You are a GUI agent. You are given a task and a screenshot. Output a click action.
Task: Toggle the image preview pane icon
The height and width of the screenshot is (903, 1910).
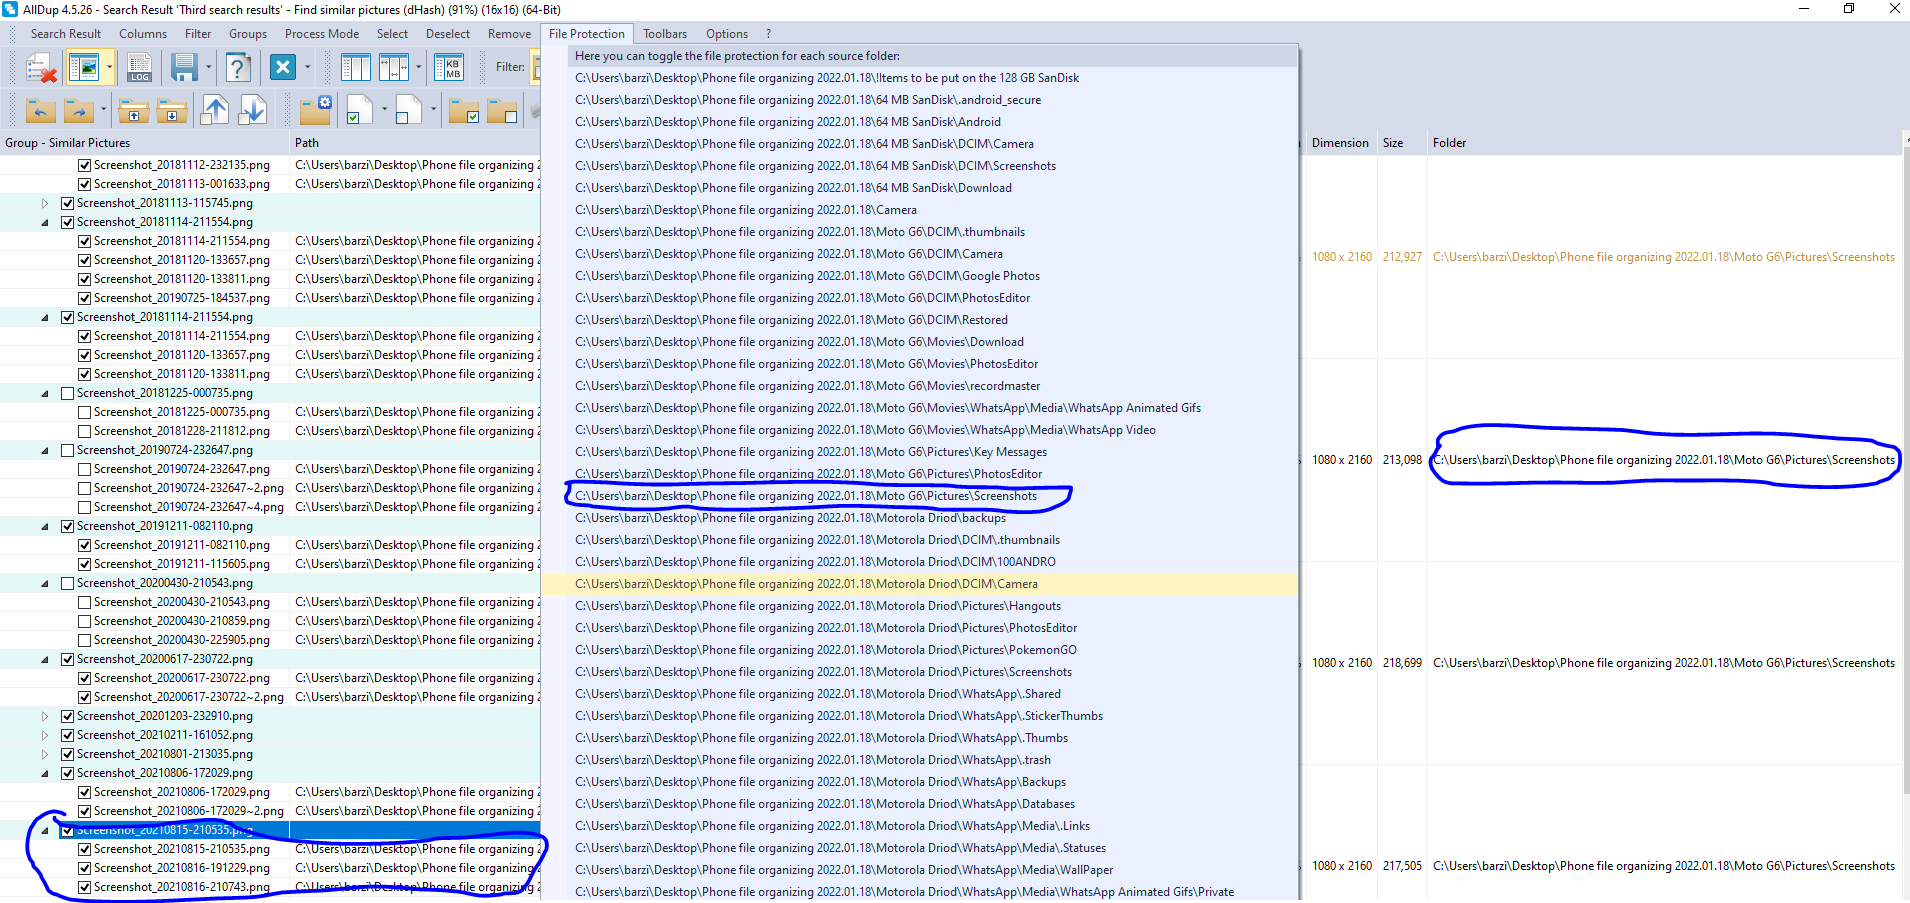point(84,68)
